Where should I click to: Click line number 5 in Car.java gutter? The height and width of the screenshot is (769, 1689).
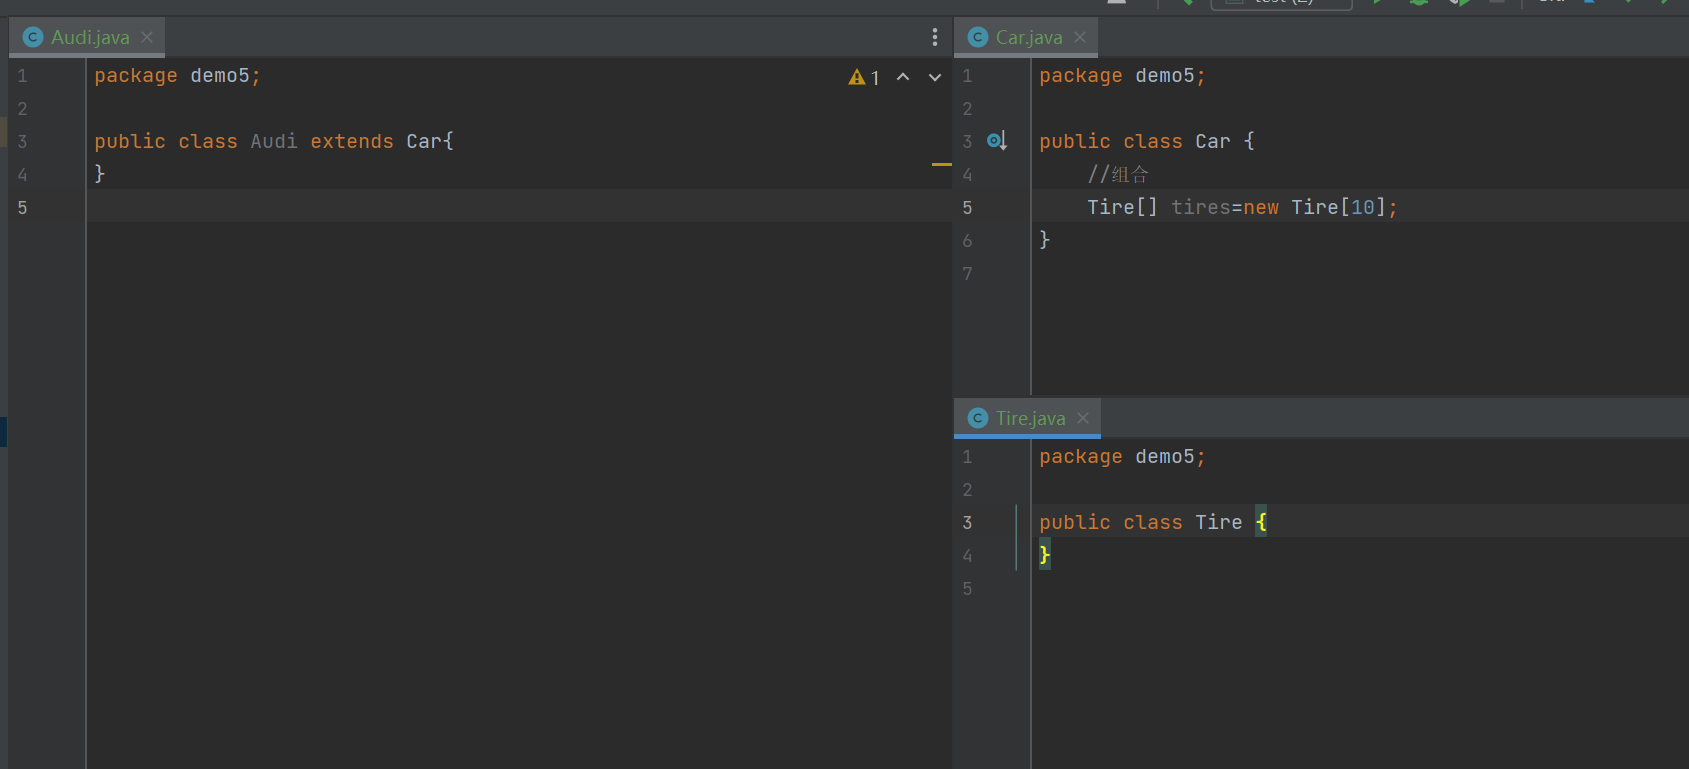[967, 208]
